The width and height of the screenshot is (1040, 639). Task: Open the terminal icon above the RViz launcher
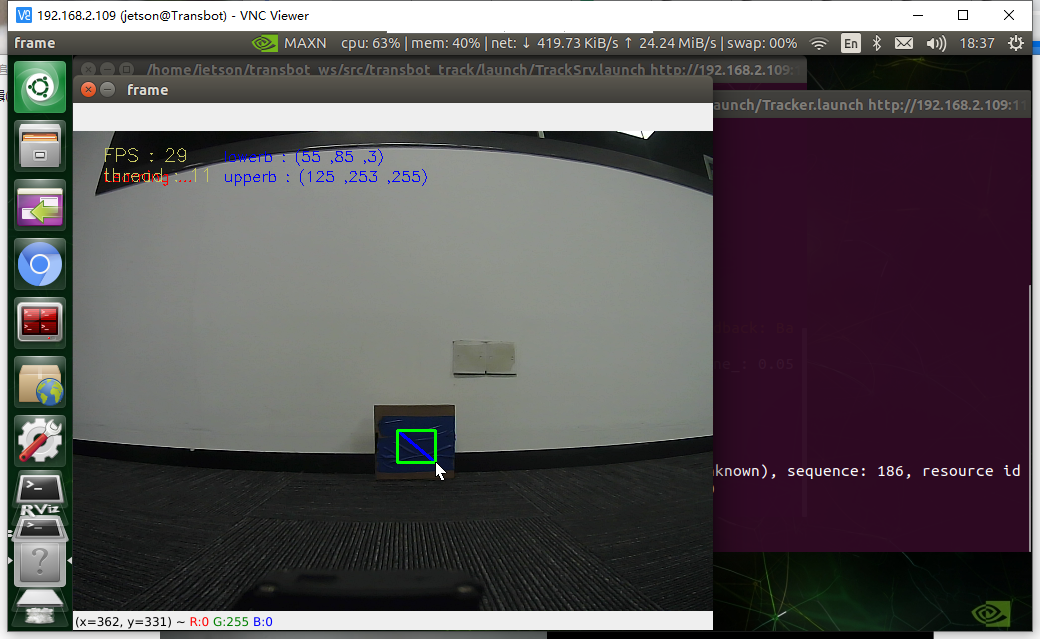click(40, 490)
